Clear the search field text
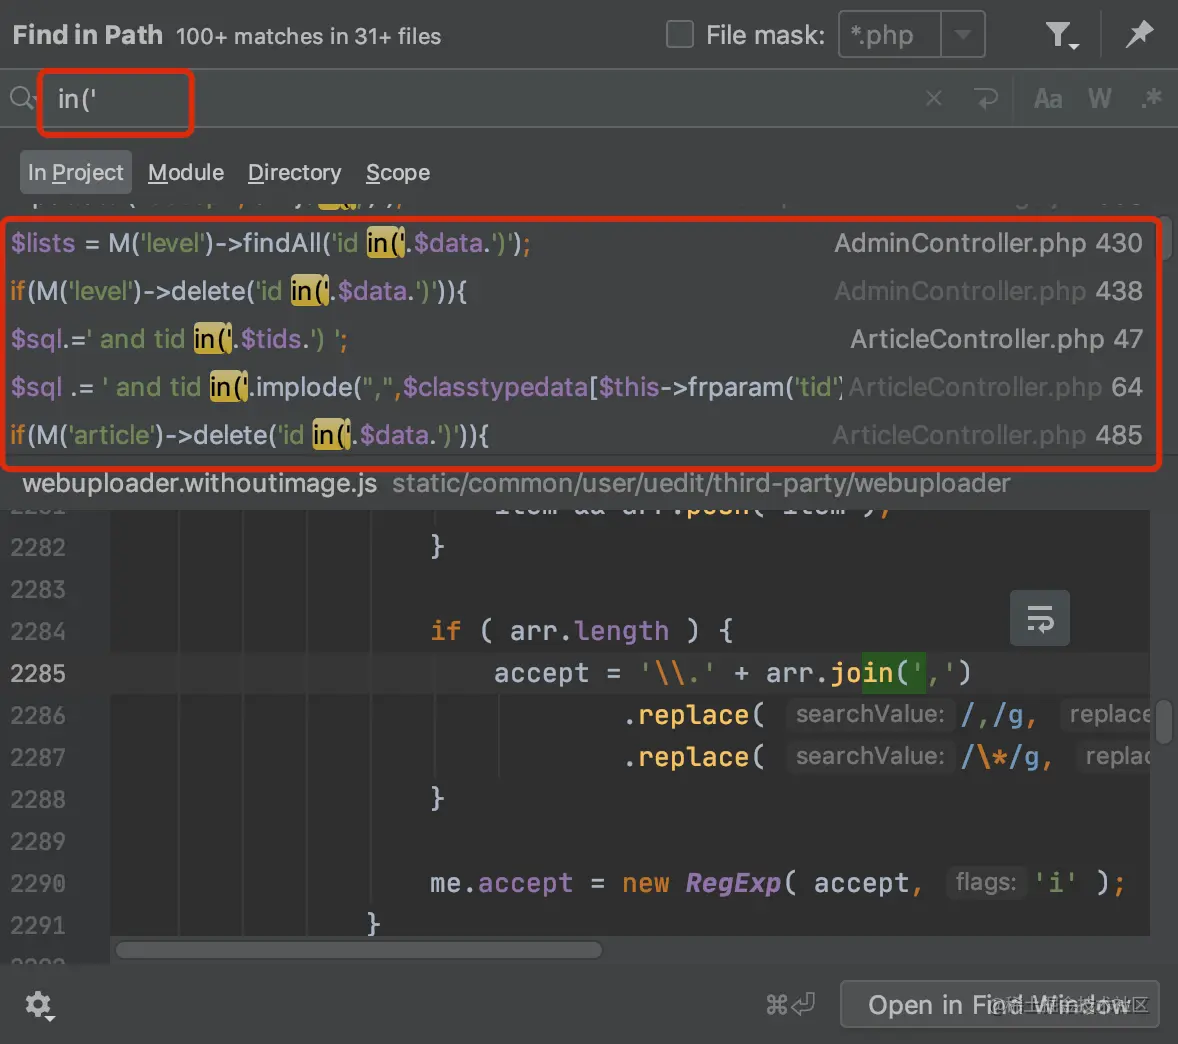Image resolution: width=1178 pixels, height=1044 pixels. pyautogui.click(x=933, y=98)
